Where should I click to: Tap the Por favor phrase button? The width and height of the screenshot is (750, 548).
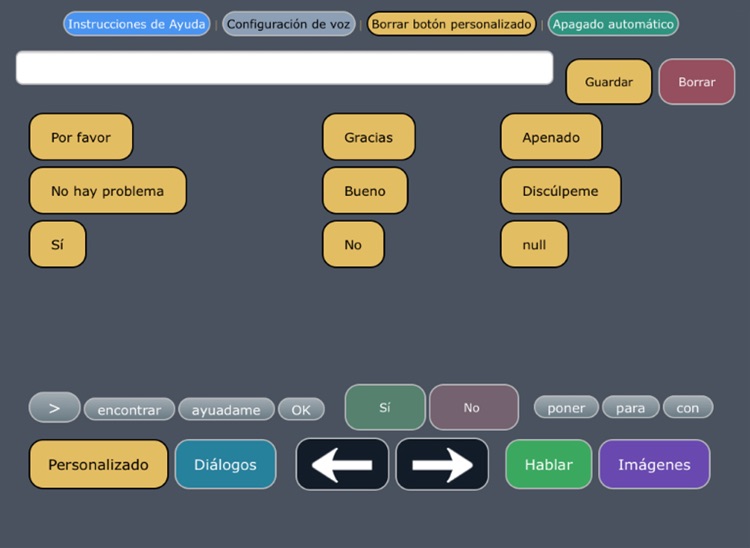coord(81,137)
